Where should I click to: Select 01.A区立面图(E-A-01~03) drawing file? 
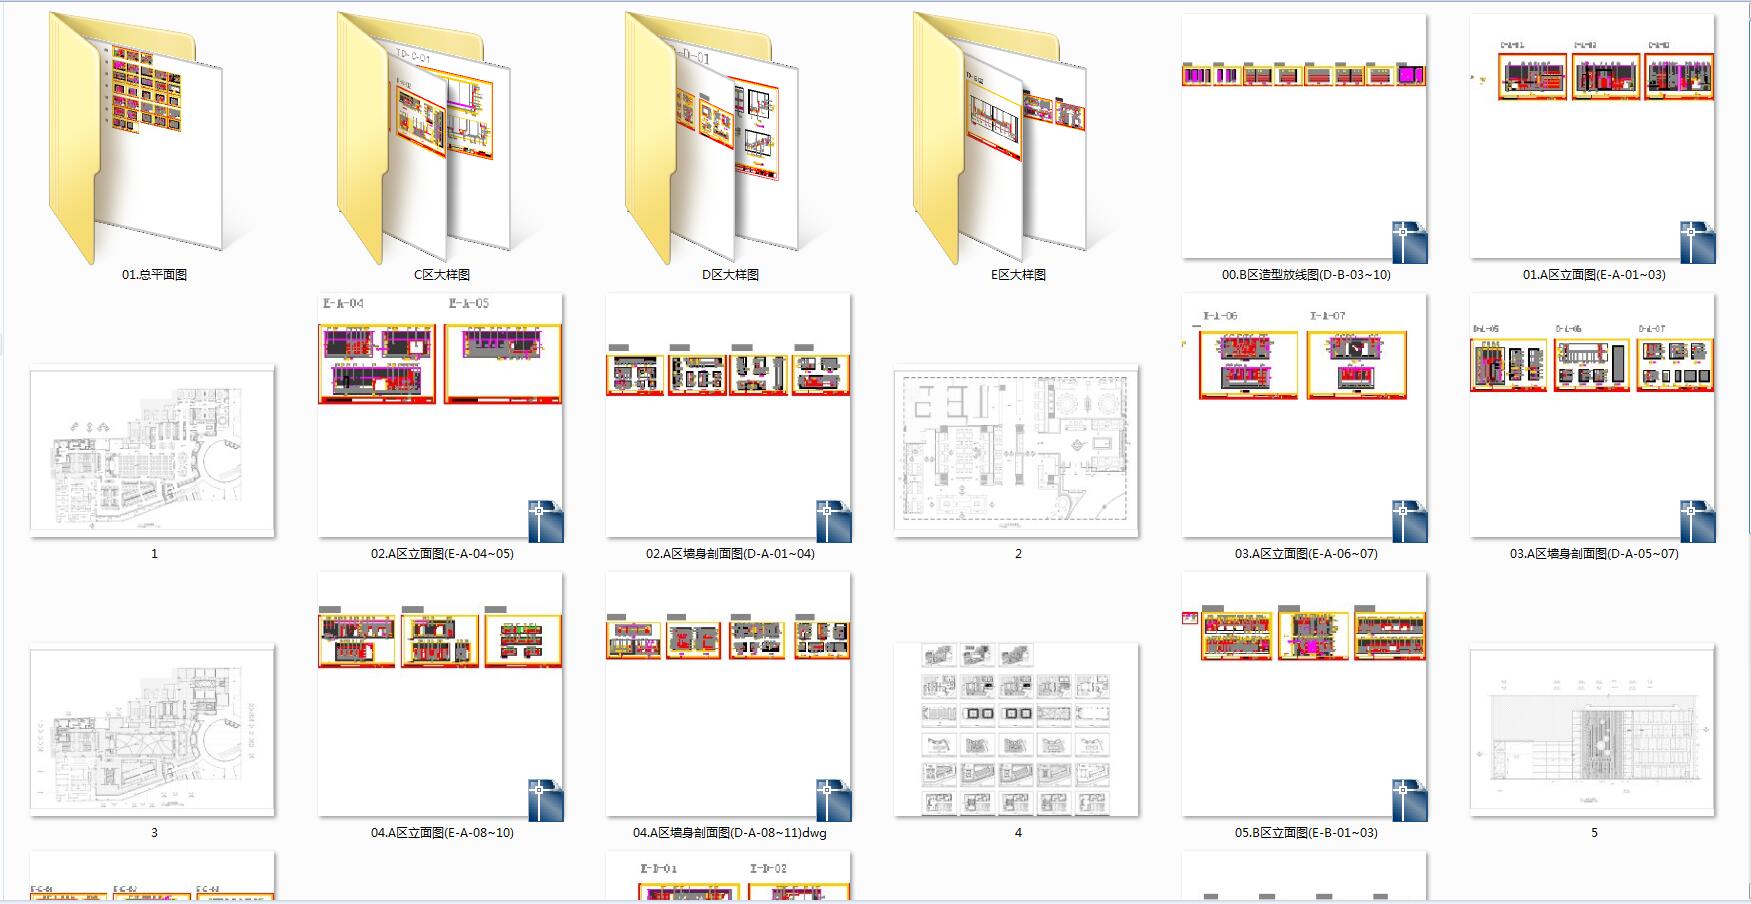click(x=1593, y=138)
